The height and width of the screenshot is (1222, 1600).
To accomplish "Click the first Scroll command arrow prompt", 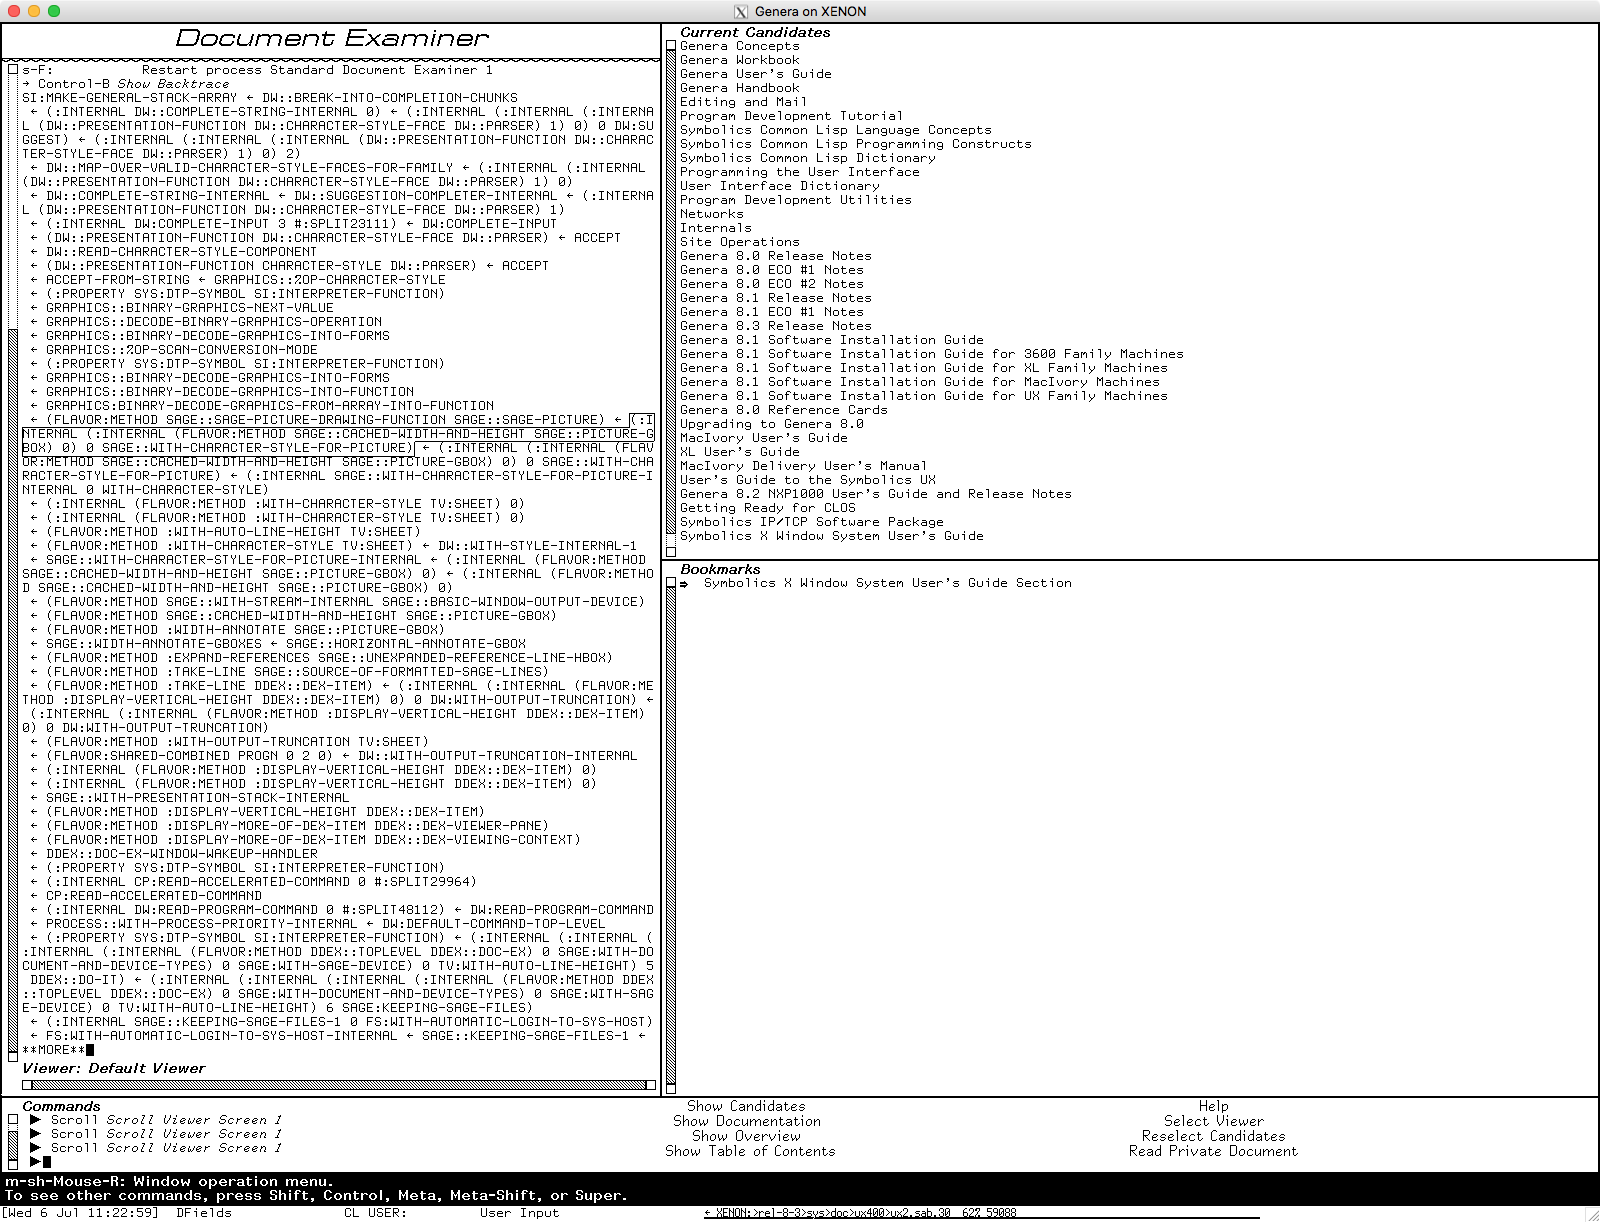I will (x=36, y=1120).
